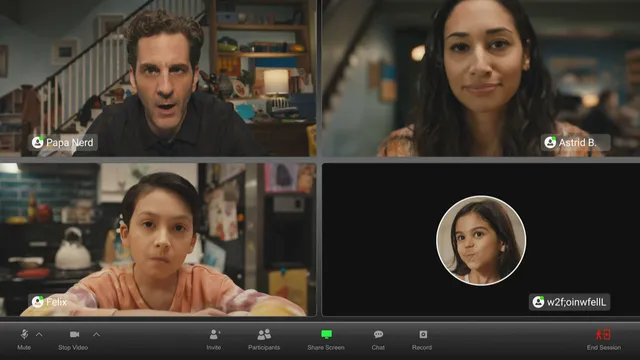The image size is (640, 360).
Task: Stop the video camera
Action: point(73,340)
